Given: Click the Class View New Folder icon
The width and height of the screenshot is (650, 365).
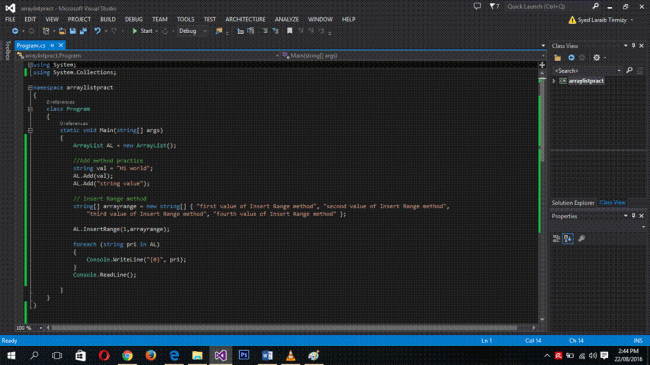Looking at the screenshot, I should pos(558,58).
